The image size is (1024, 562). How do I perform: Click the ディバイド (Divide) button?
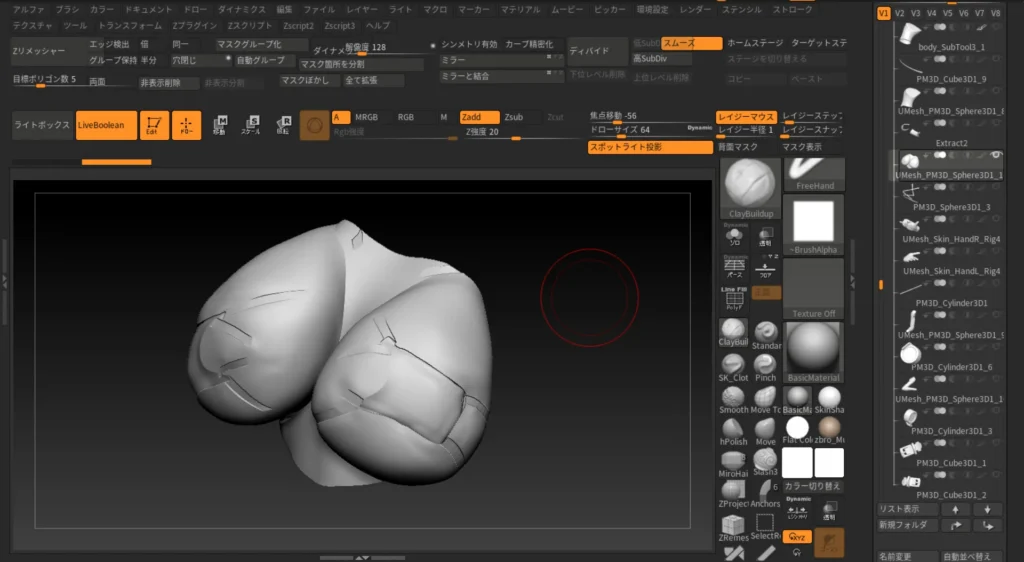point(595,50)
